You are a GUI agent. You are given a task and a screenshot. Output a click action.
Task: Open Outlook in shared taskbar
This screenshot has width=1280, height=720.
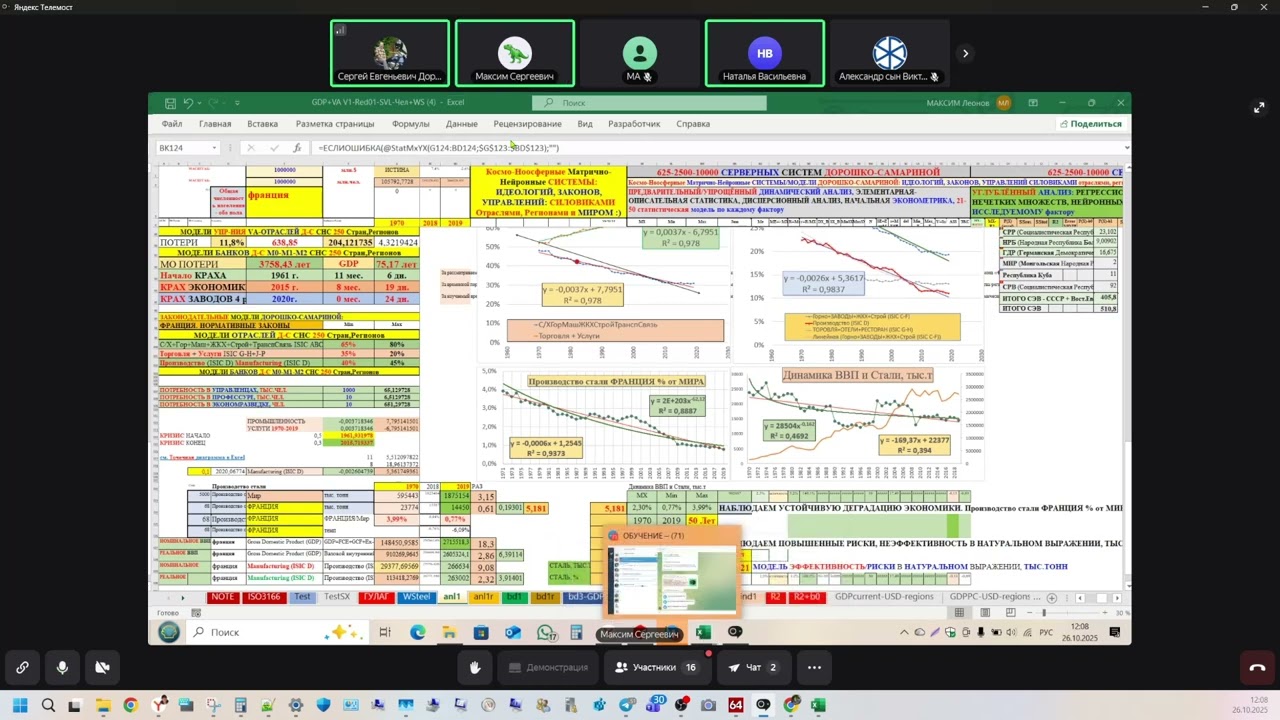pyautogui.click(x=513, y=632)
